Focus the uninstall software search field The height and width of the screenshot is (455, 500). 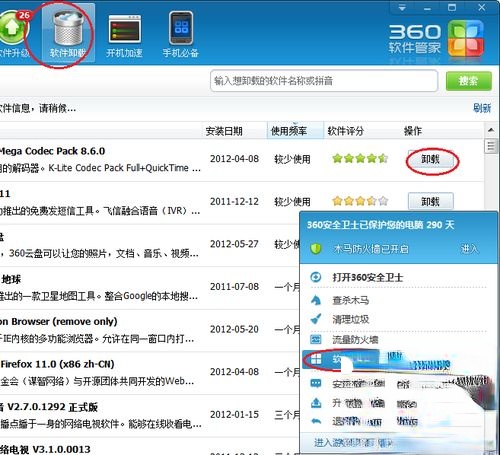(x=324, y=81)
